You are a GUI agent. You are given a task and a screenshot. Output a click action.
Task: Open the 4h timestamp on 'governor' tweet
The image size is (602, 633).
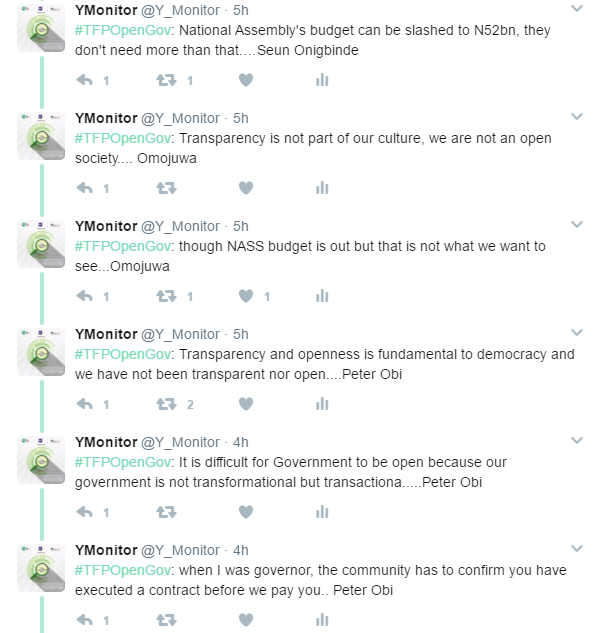(x=240, y=550)
